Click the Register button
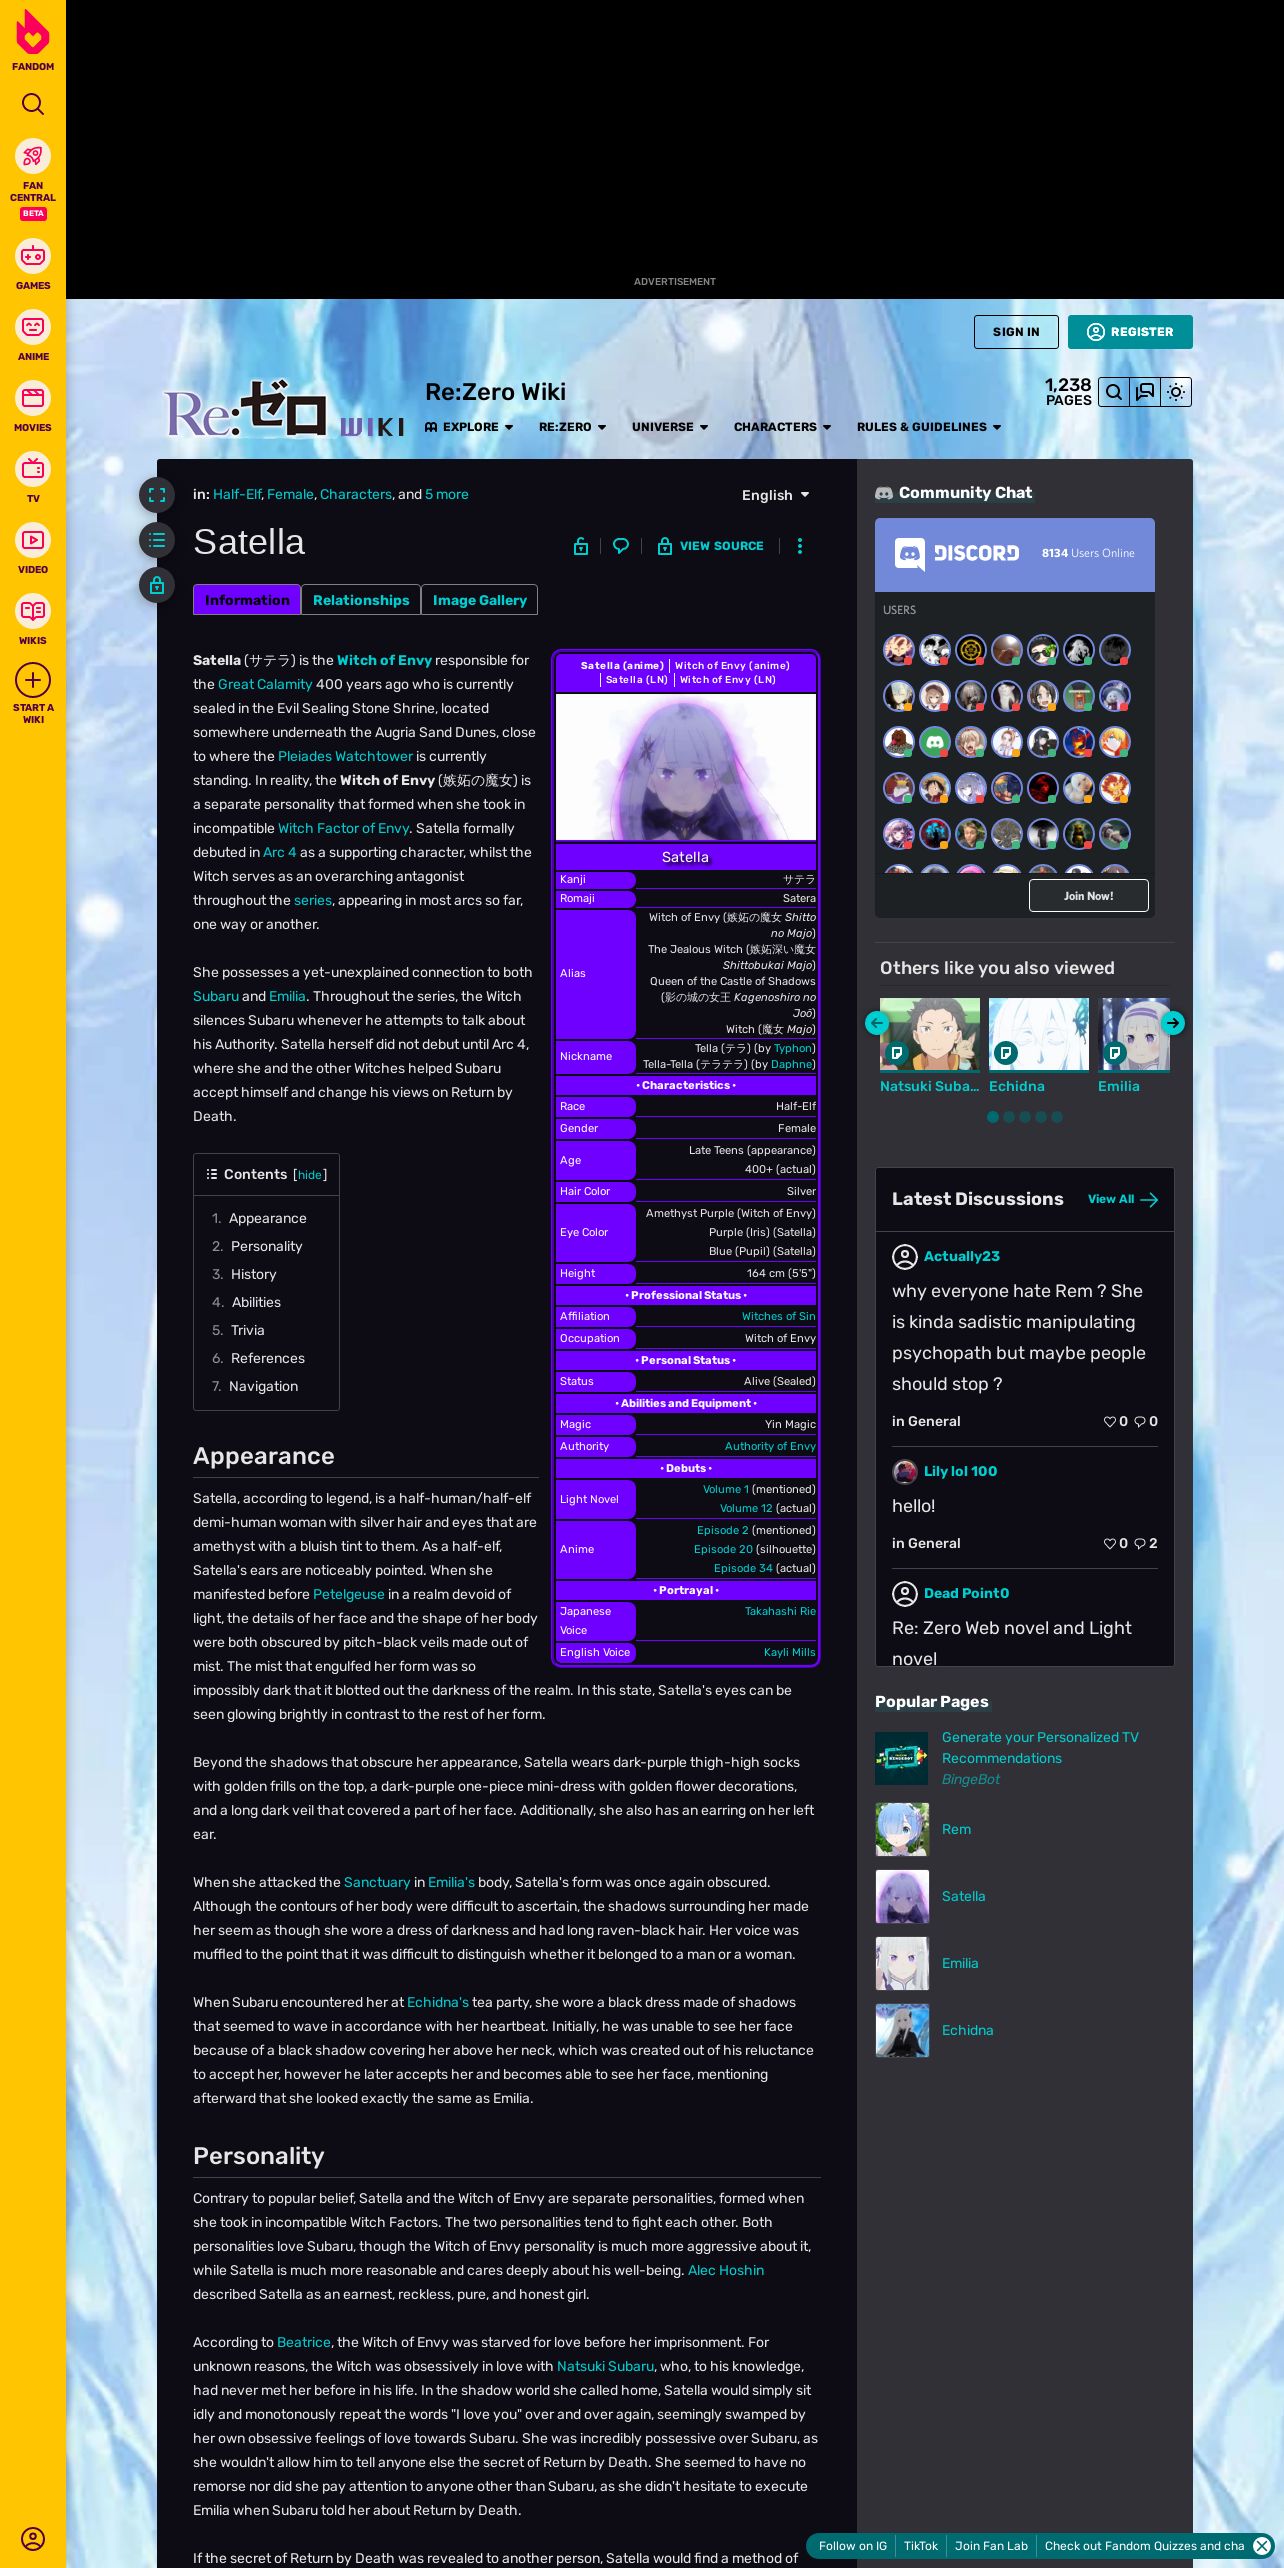The width and height of the screenshot is (1284, 2568). pos(1130,332)
